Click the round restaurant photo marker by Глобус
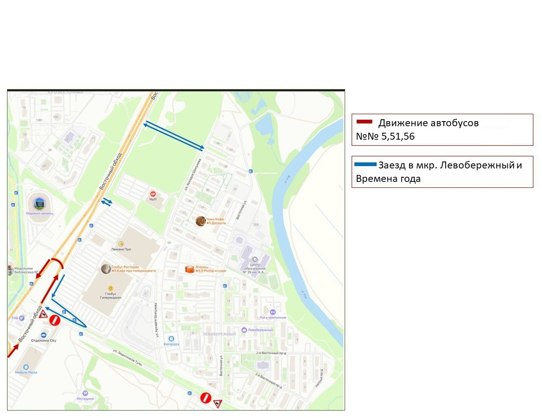This screenshot has width=542, height=418. click(106, 269)
